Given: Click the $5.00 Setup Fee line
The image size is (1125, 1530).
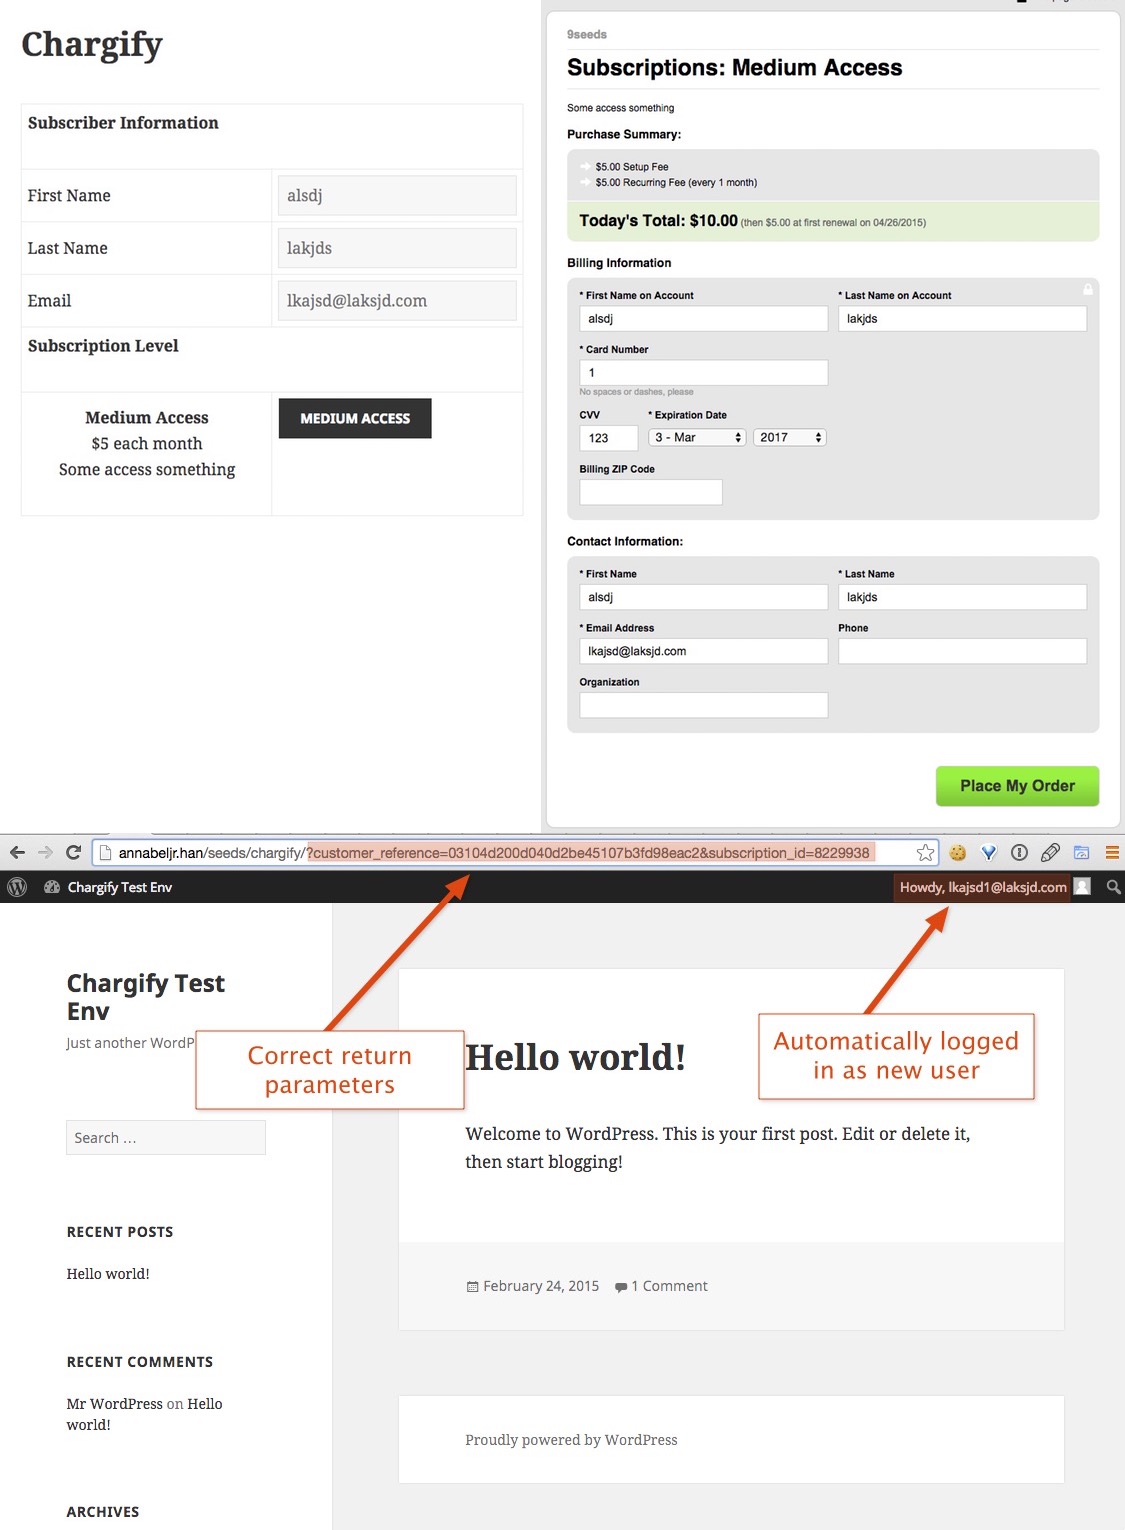Looking at the screenshot, I should coord(632,167).
